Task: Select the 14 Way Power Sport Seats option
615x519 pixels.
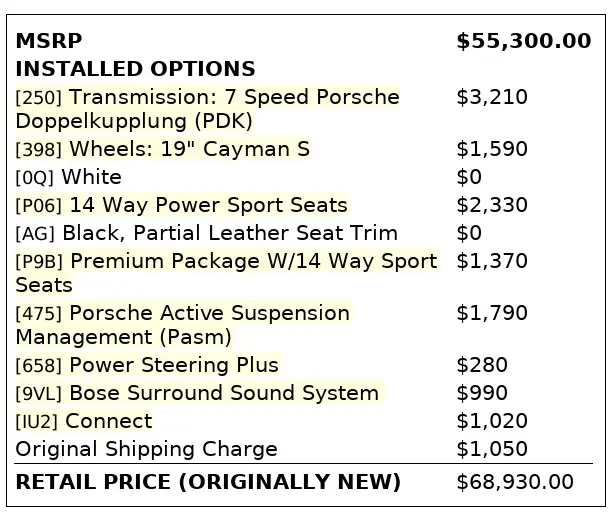Action: [208, 206]
